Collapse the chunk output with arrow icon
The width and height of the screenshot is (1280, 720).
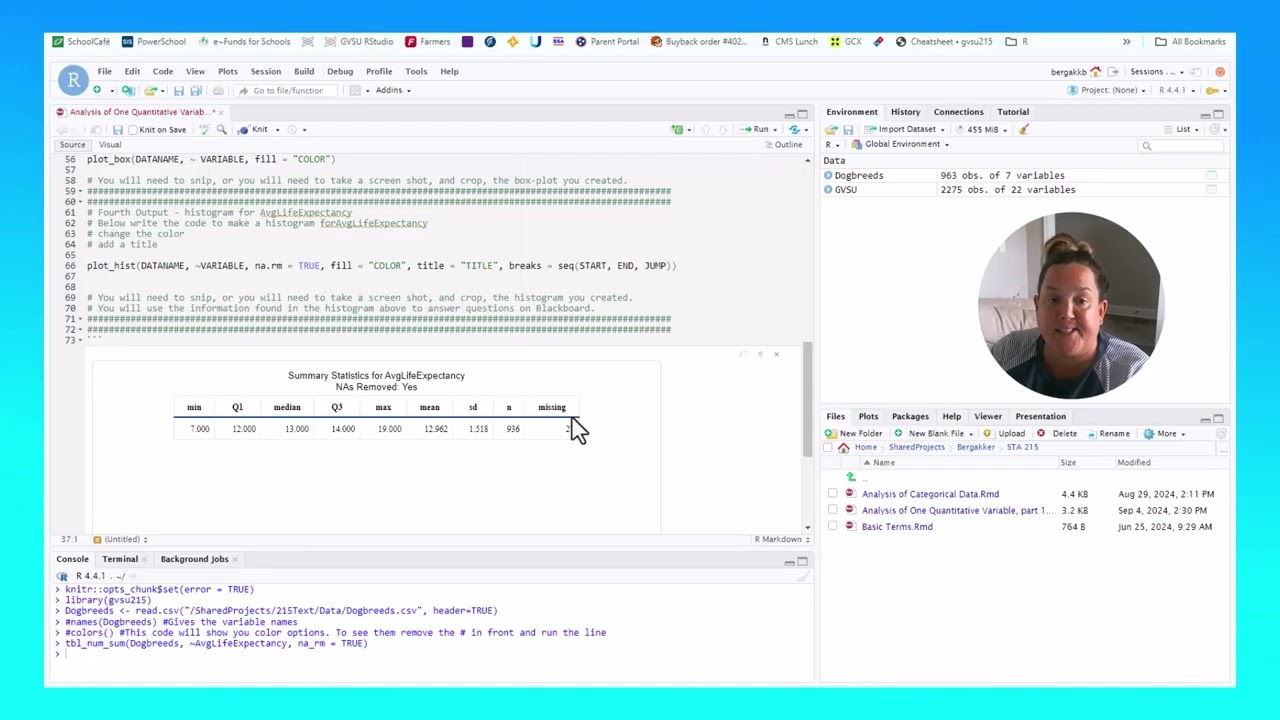(x=760, y=354)
